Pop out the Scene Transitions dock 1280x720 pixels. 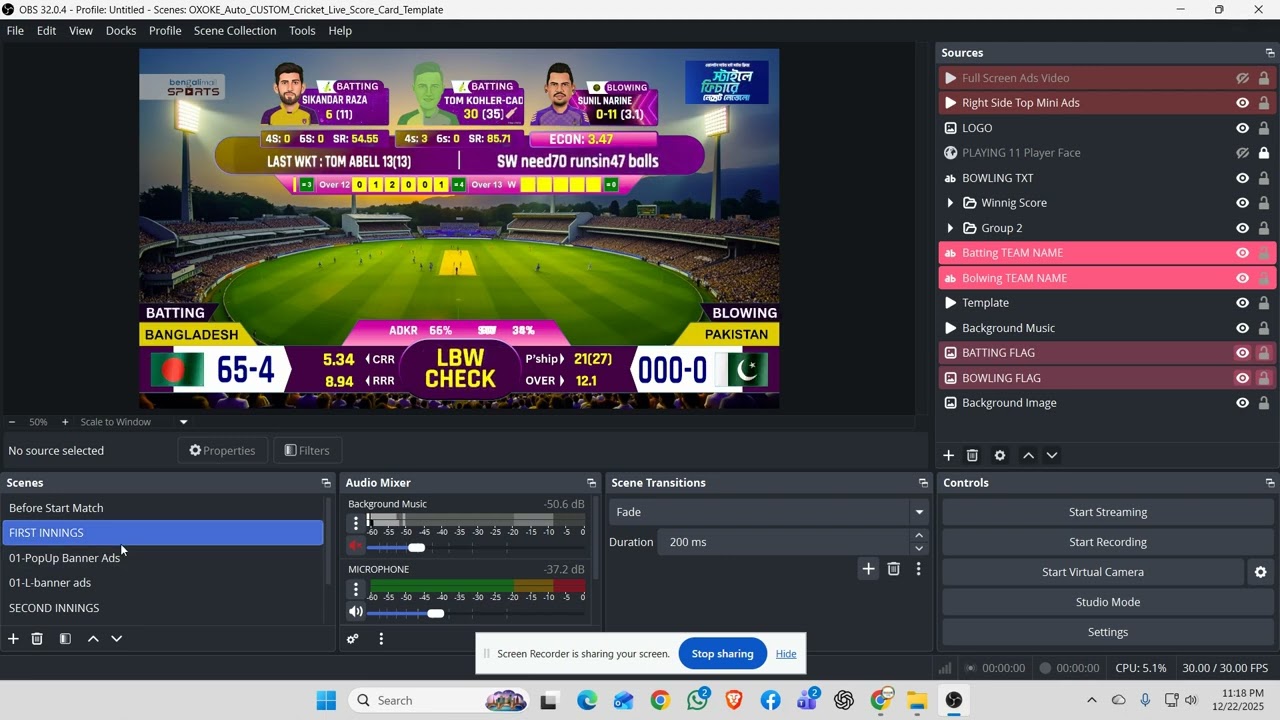[x=923, y=483]
